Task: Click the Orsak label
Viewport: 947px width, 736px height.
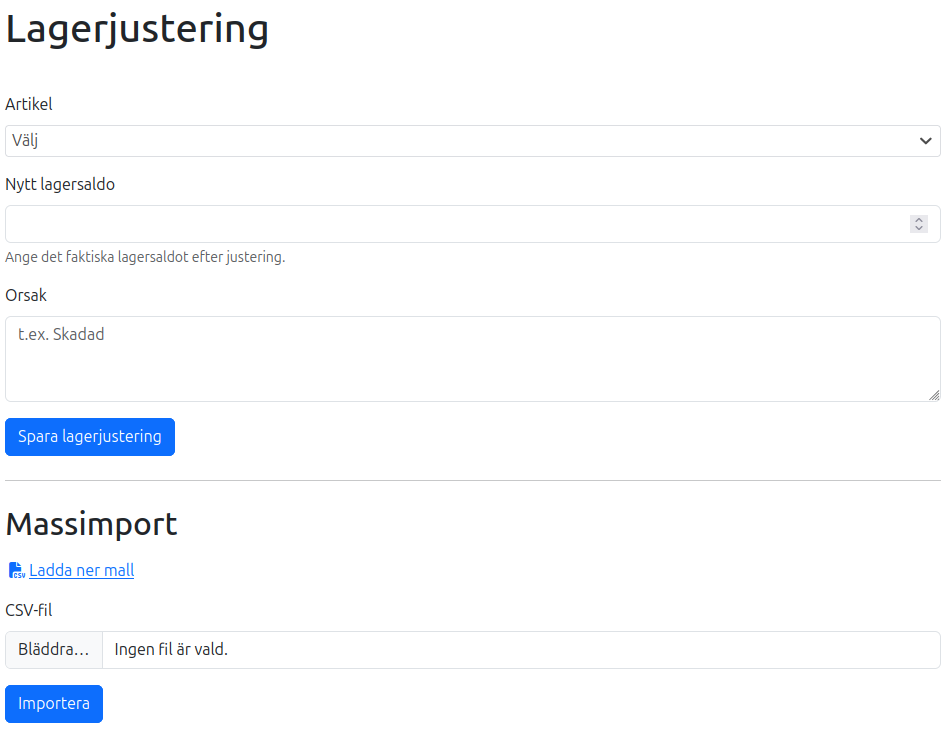Action: pos(26,295)
